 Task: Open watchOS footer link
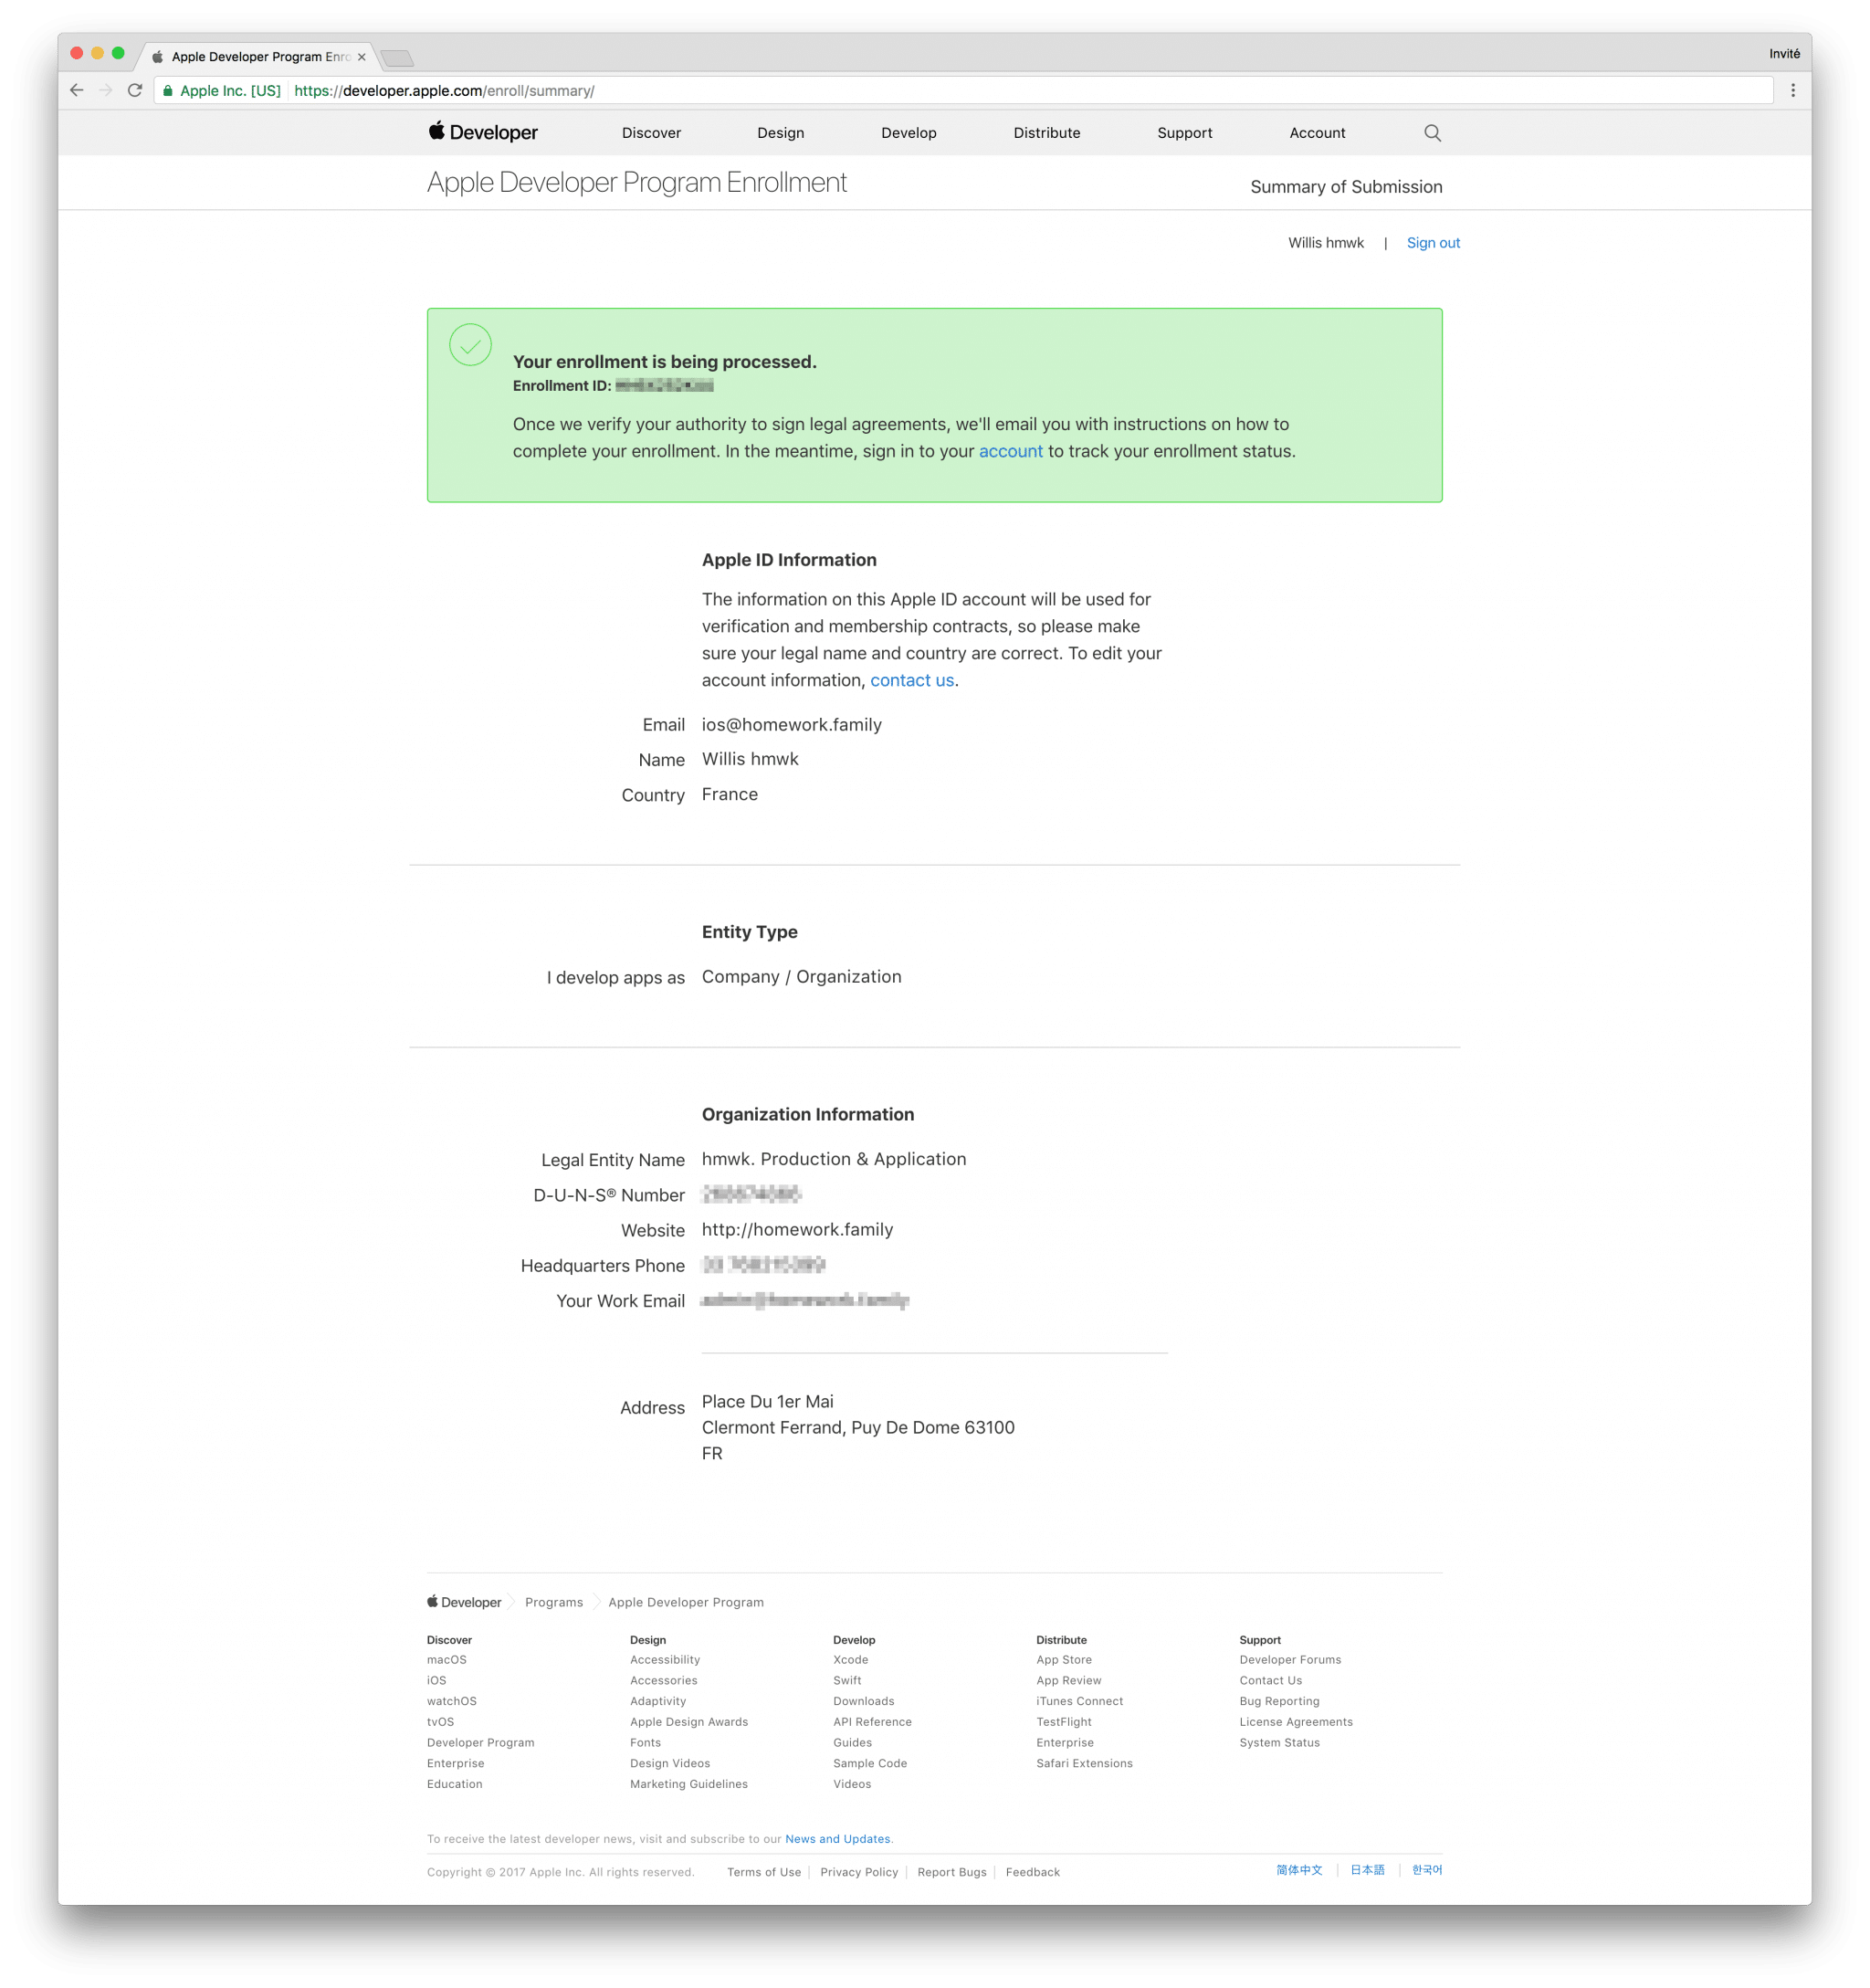click(x=451, y=1700)
